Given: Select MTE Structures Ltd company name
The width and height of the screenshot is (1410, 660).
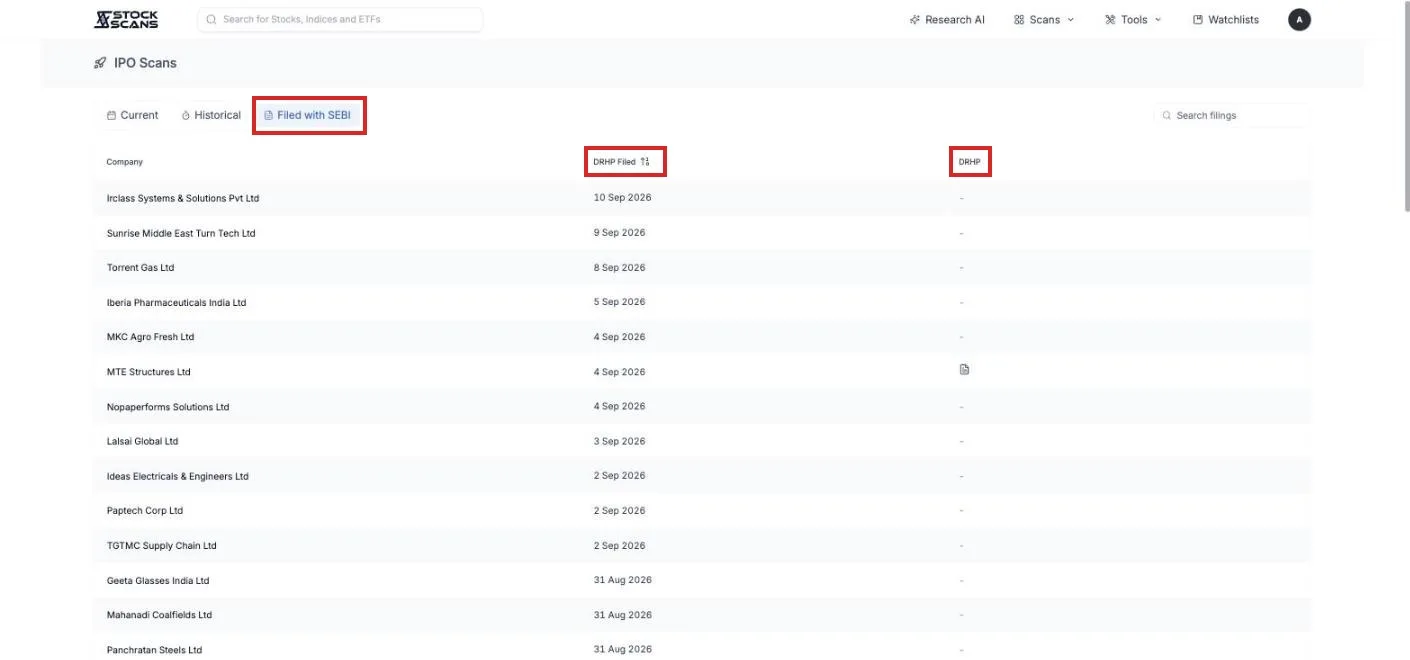Looking at the screenshot, I should click(x=148, y=372).
